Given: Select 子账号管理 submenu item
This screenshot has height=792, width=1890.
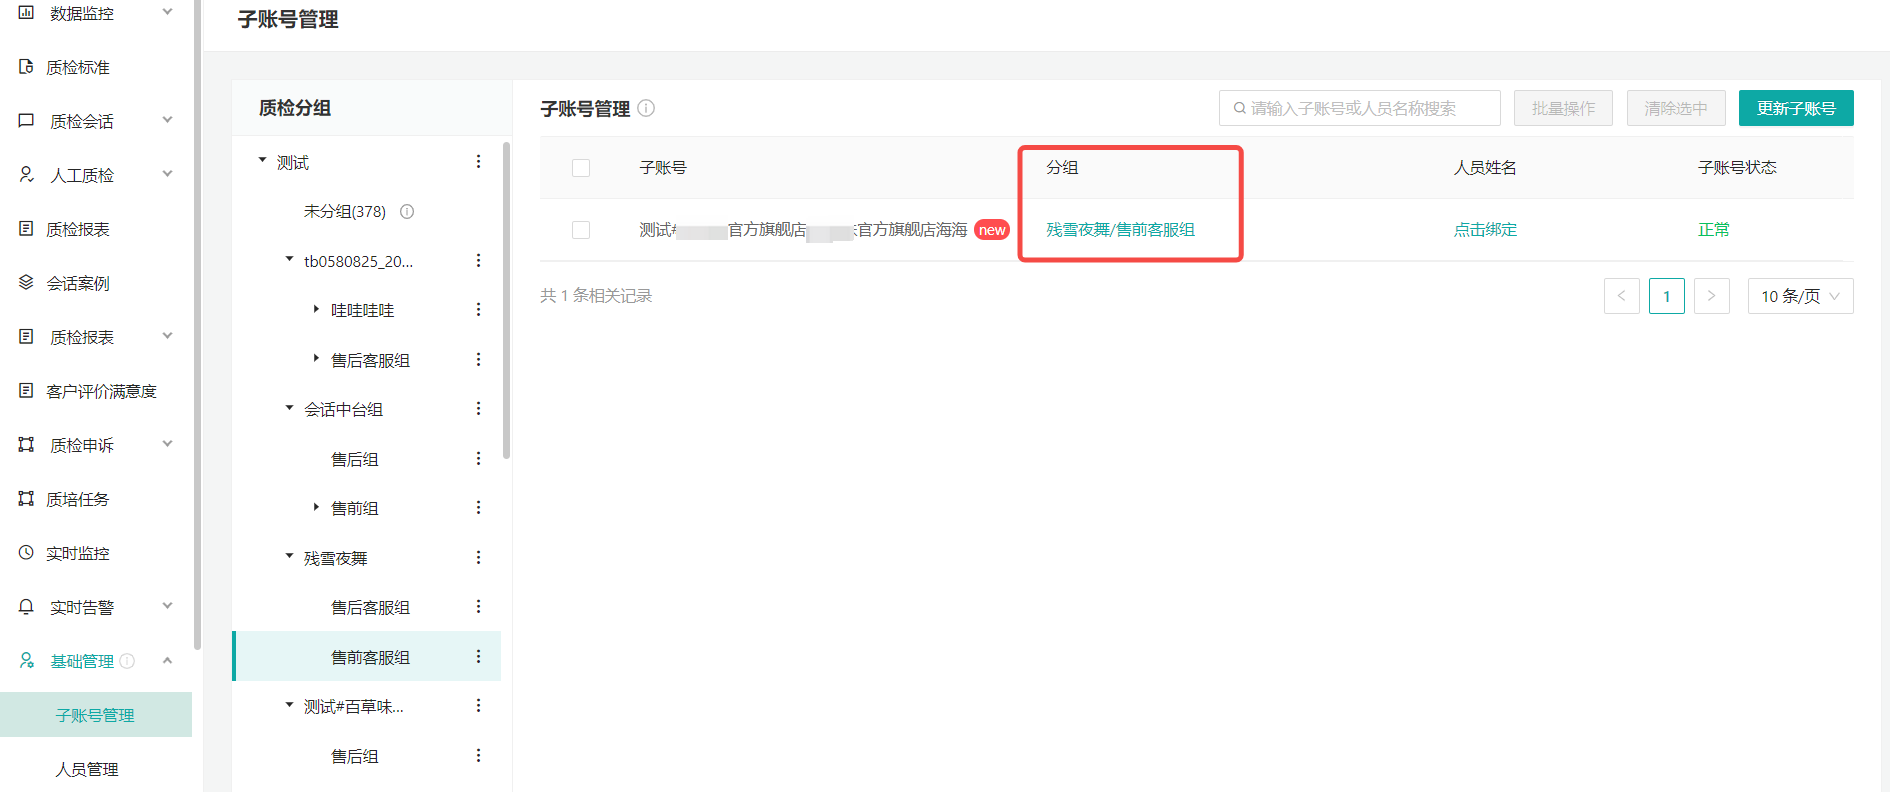Looking at the screenshot, I should 96,715.
